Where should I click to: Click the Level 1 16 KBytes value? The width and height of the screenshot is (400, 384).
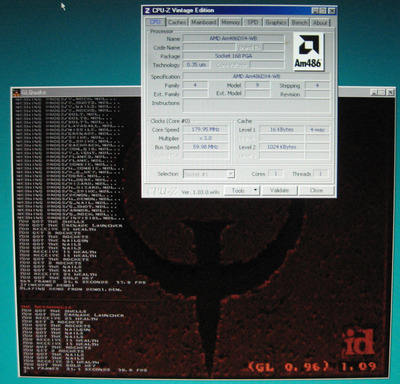(x=282, y=130)
